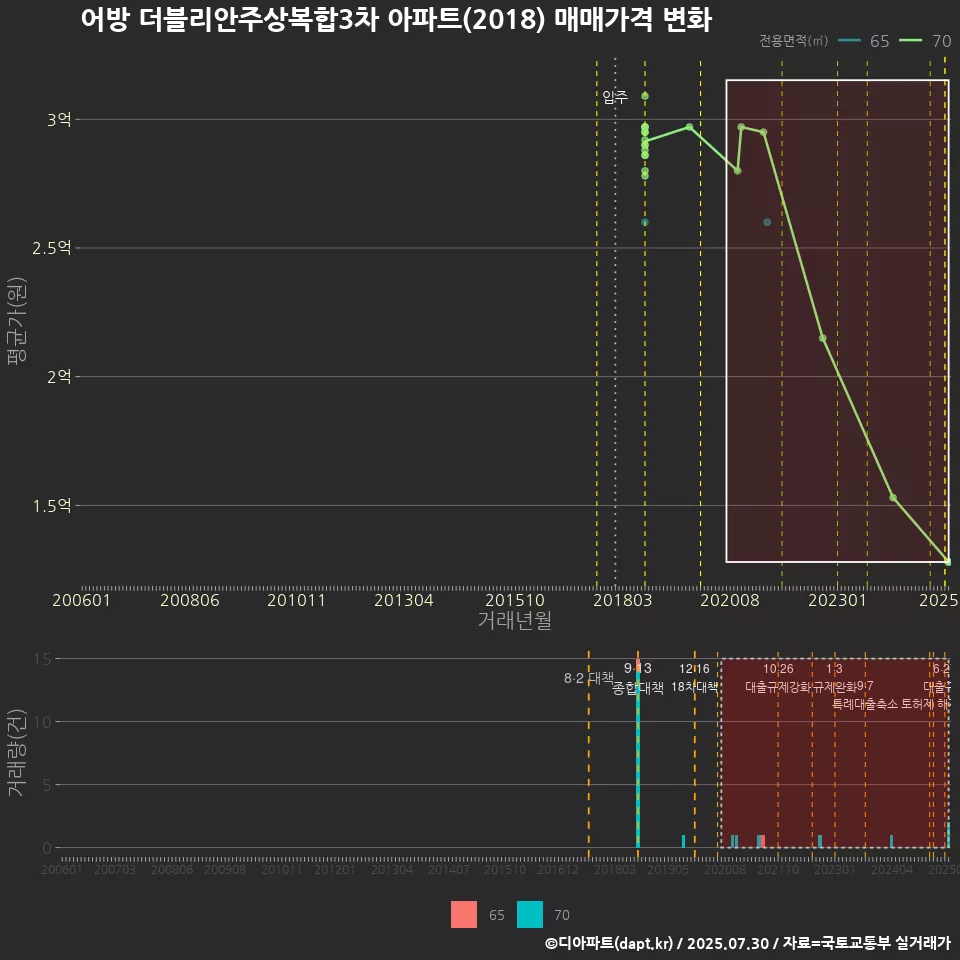The image size is (960, 960).
Task: Click the 거래년월 axis title
Action: (514, 620)
